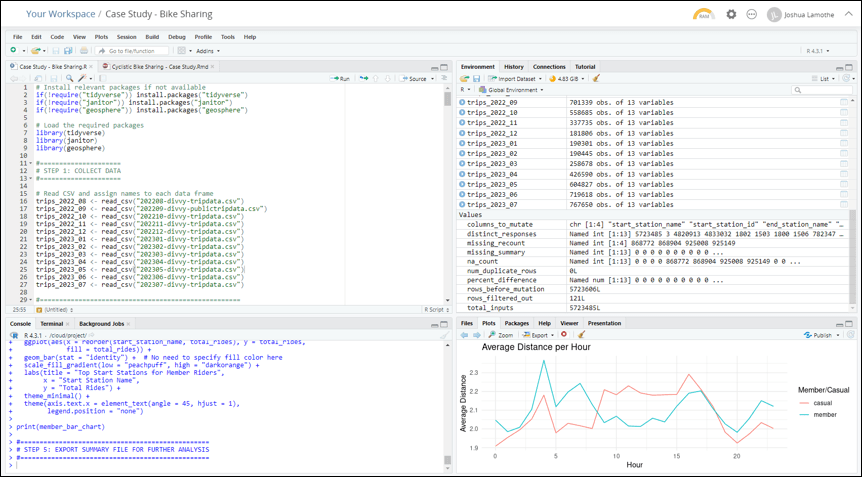View the trips_2023_07 table with grid icon

tap(844, 204)
